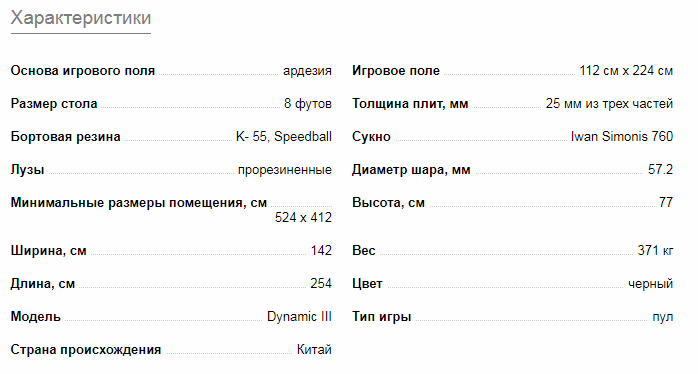Image resolution: width=698 pixels, height=374 pixels.
Task: Click the 524 x 412 room size value
Action: pos(303,218)
